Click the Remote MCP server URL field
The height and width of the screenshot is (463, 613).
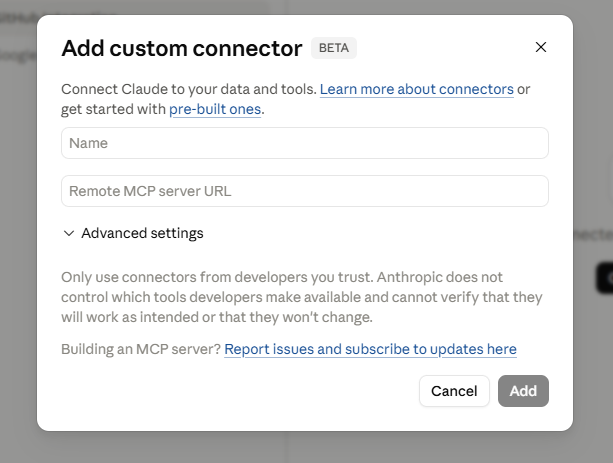(x=305, y=191)
